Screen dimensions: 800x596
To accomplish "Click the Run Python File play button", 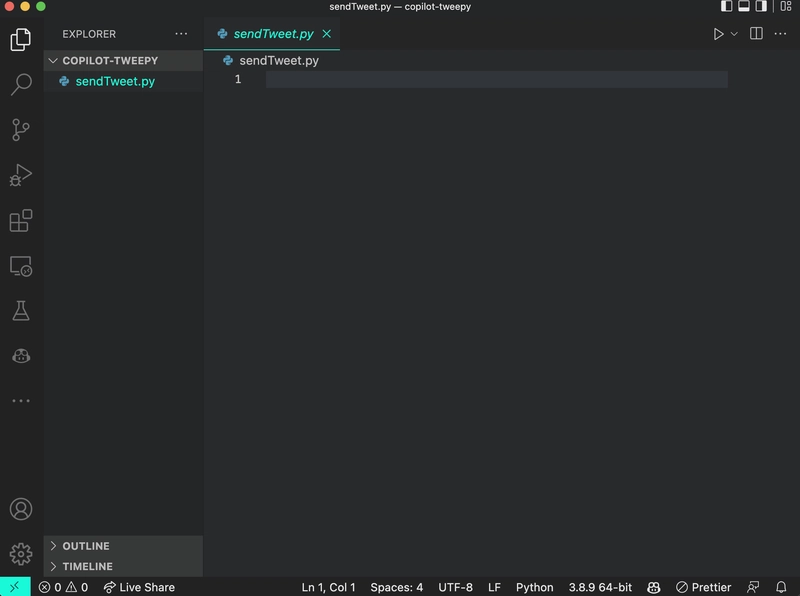I will (x=718, y=34).
